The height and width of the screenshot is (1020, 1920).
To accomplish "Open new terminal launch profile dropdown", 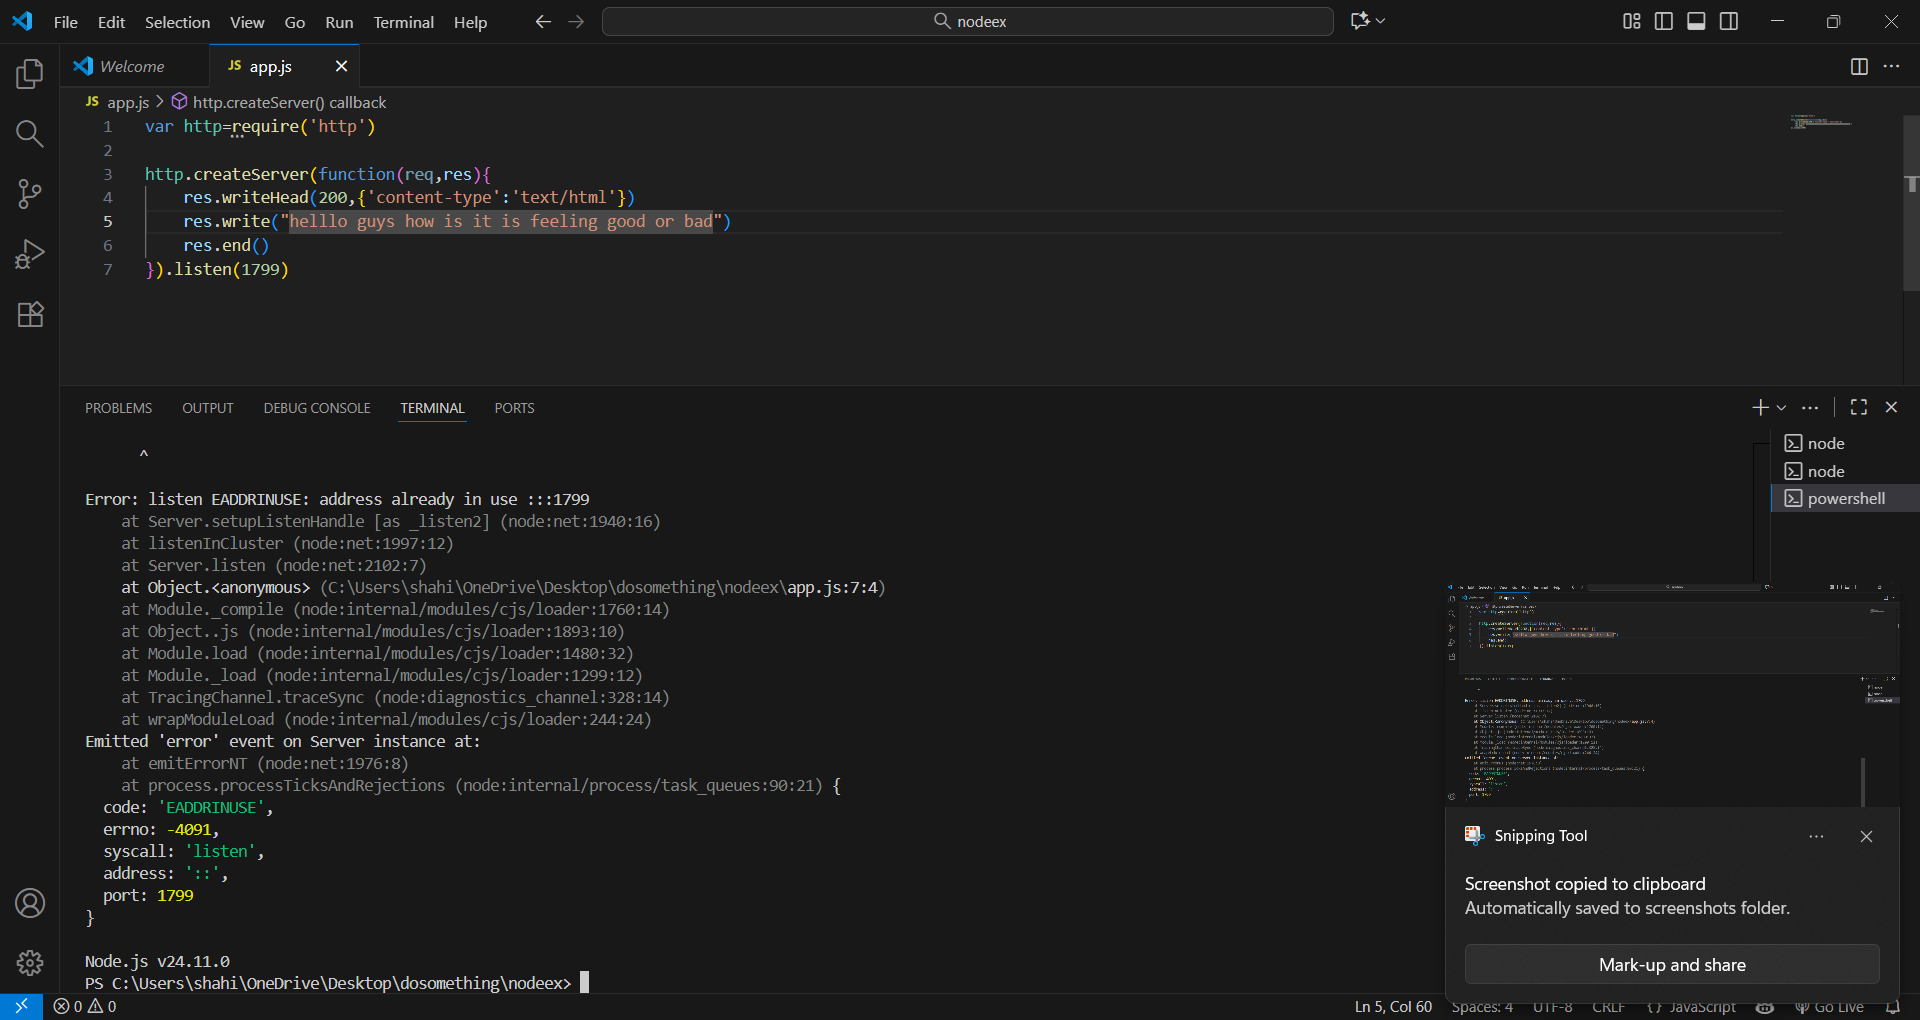I will [1781, 408].
